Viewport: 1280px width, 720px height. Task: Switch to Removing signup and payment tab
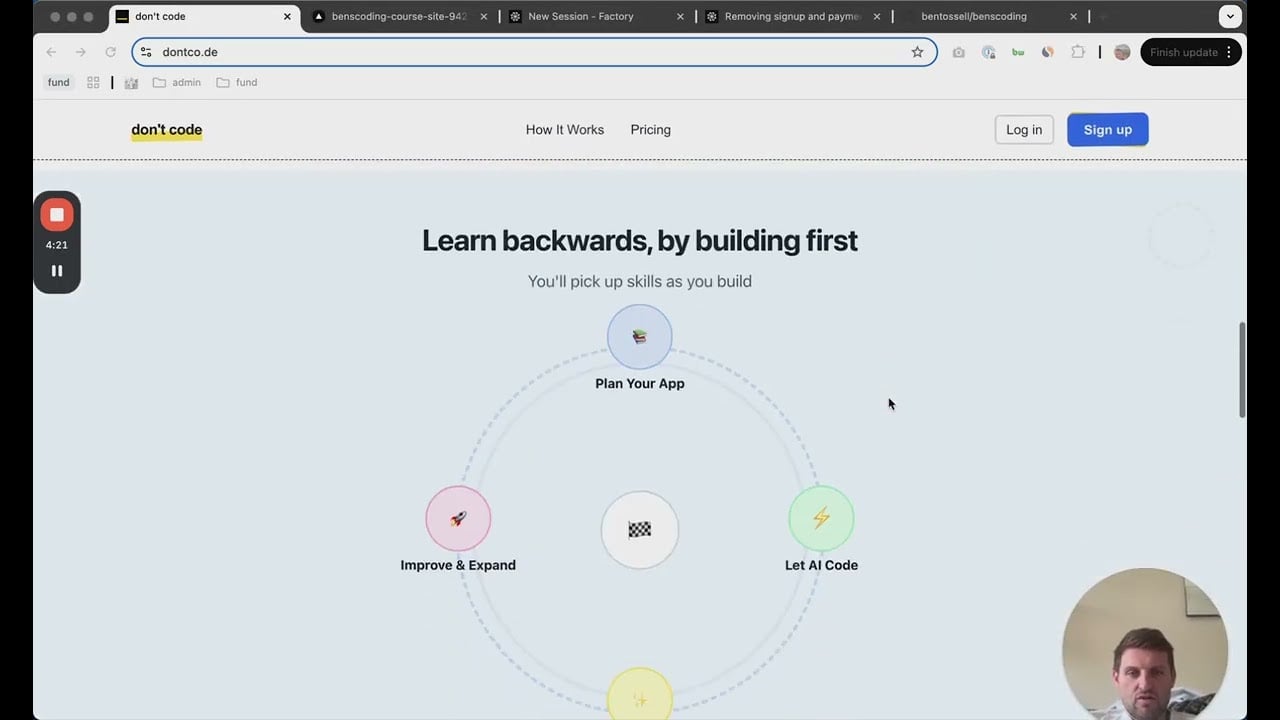[792, 16]
